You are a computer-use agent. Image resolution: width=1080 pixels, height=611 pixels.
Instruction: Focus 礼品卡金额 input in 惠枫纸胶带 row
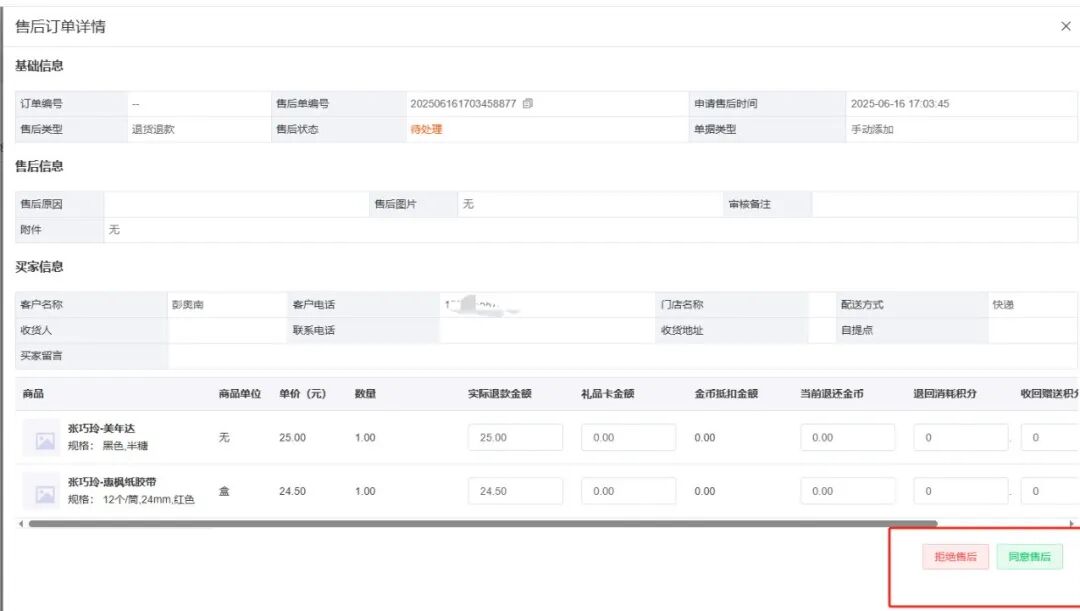tap(628, 491)
